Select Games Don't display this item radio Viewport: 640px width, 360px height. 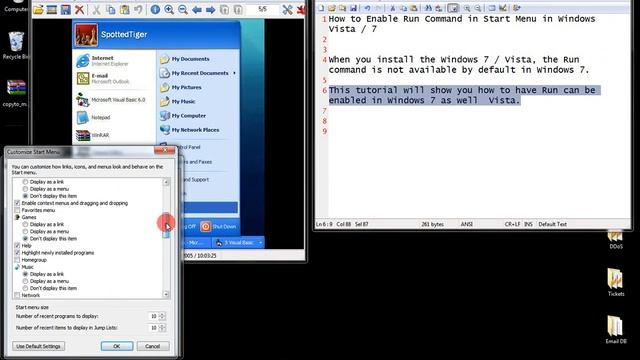pos(25,238)
